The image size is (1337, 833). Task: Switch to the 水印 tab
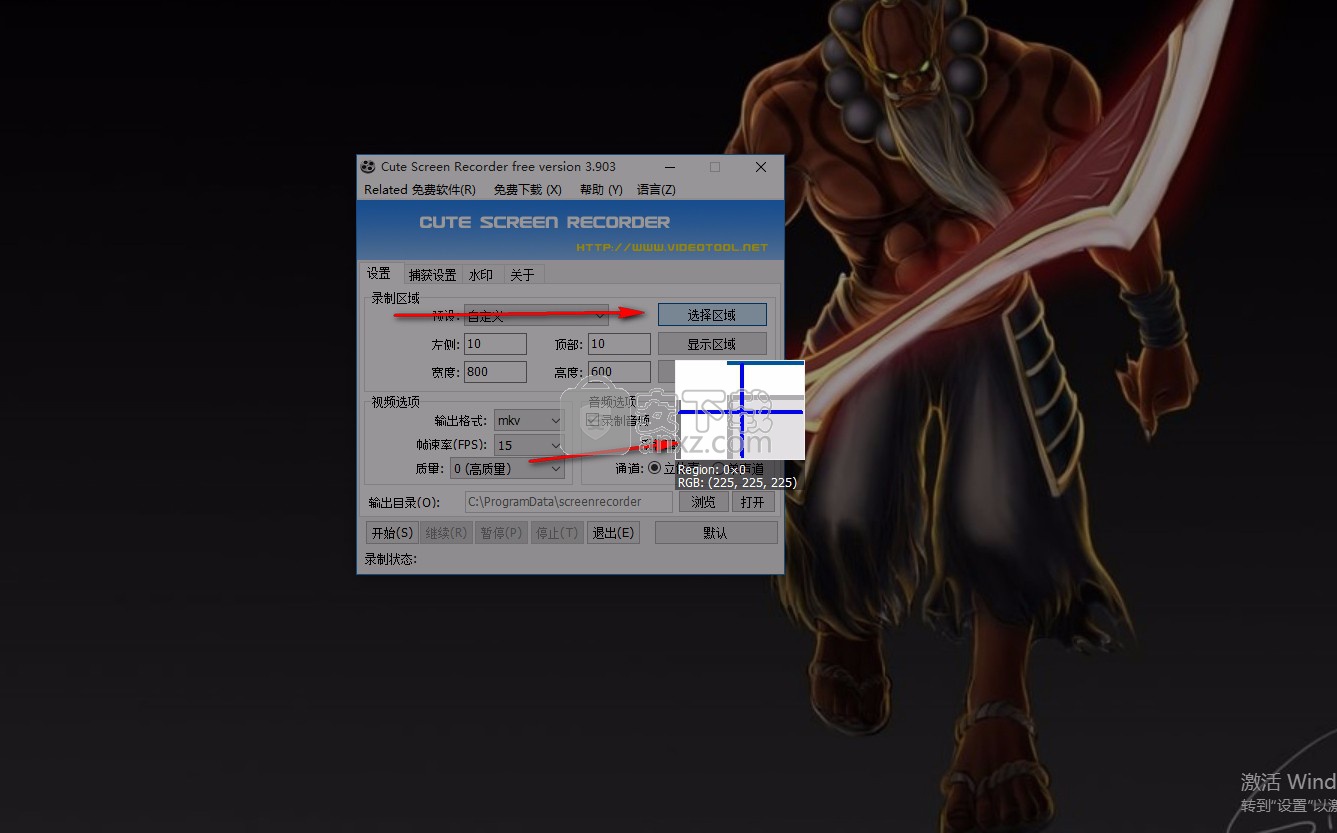click(x=481, y=275)
